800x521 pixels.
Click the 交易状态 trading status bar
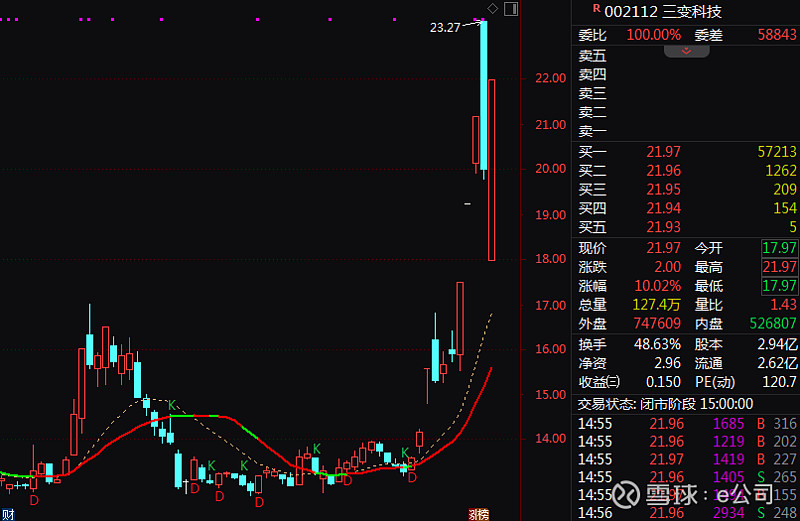688,404
